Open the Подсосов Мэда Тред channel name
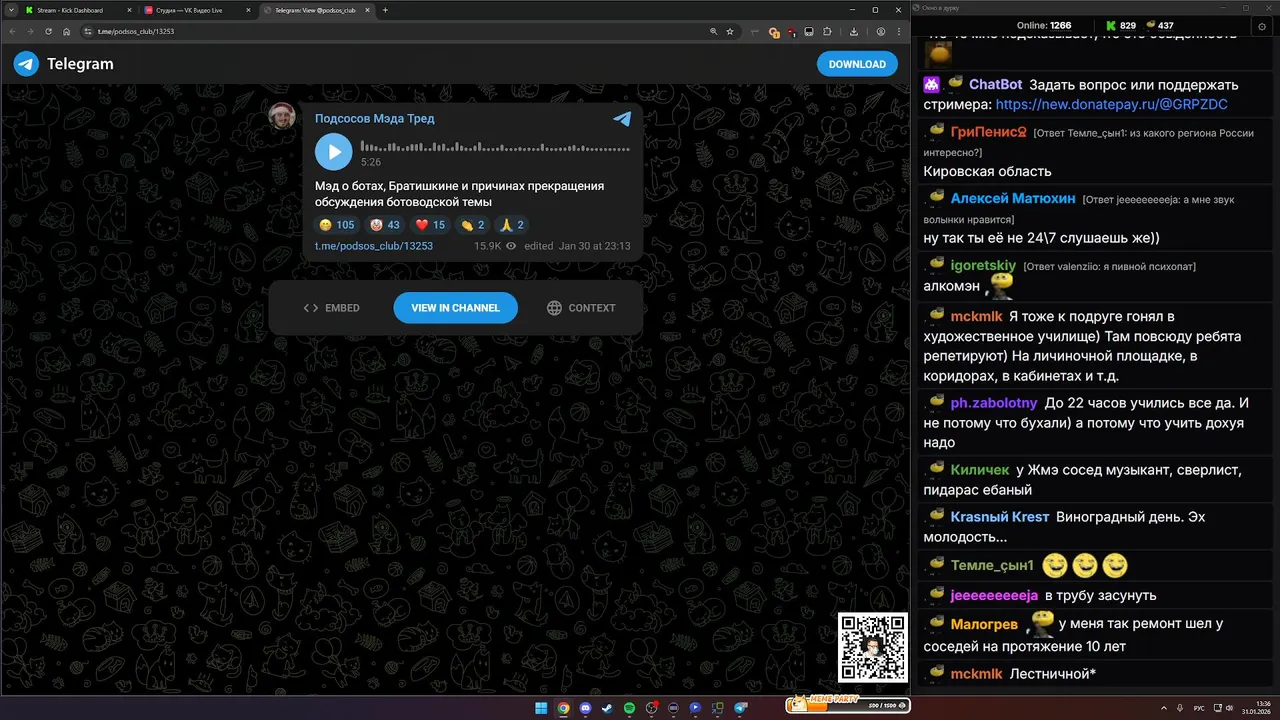1280x720 pixels. click(375, 118)
